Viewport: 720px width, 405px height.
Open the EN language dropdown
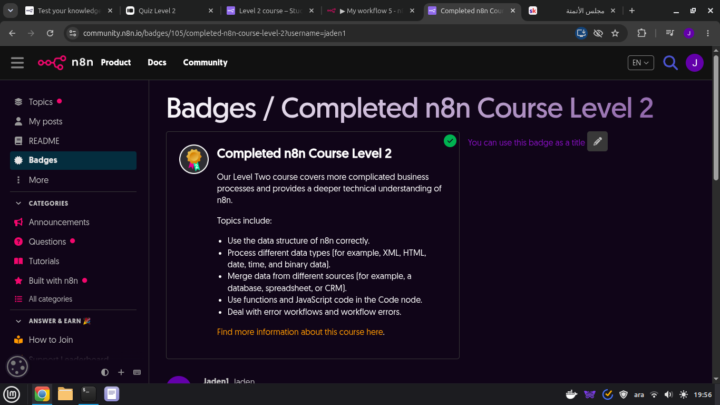[x=641, y=62]
